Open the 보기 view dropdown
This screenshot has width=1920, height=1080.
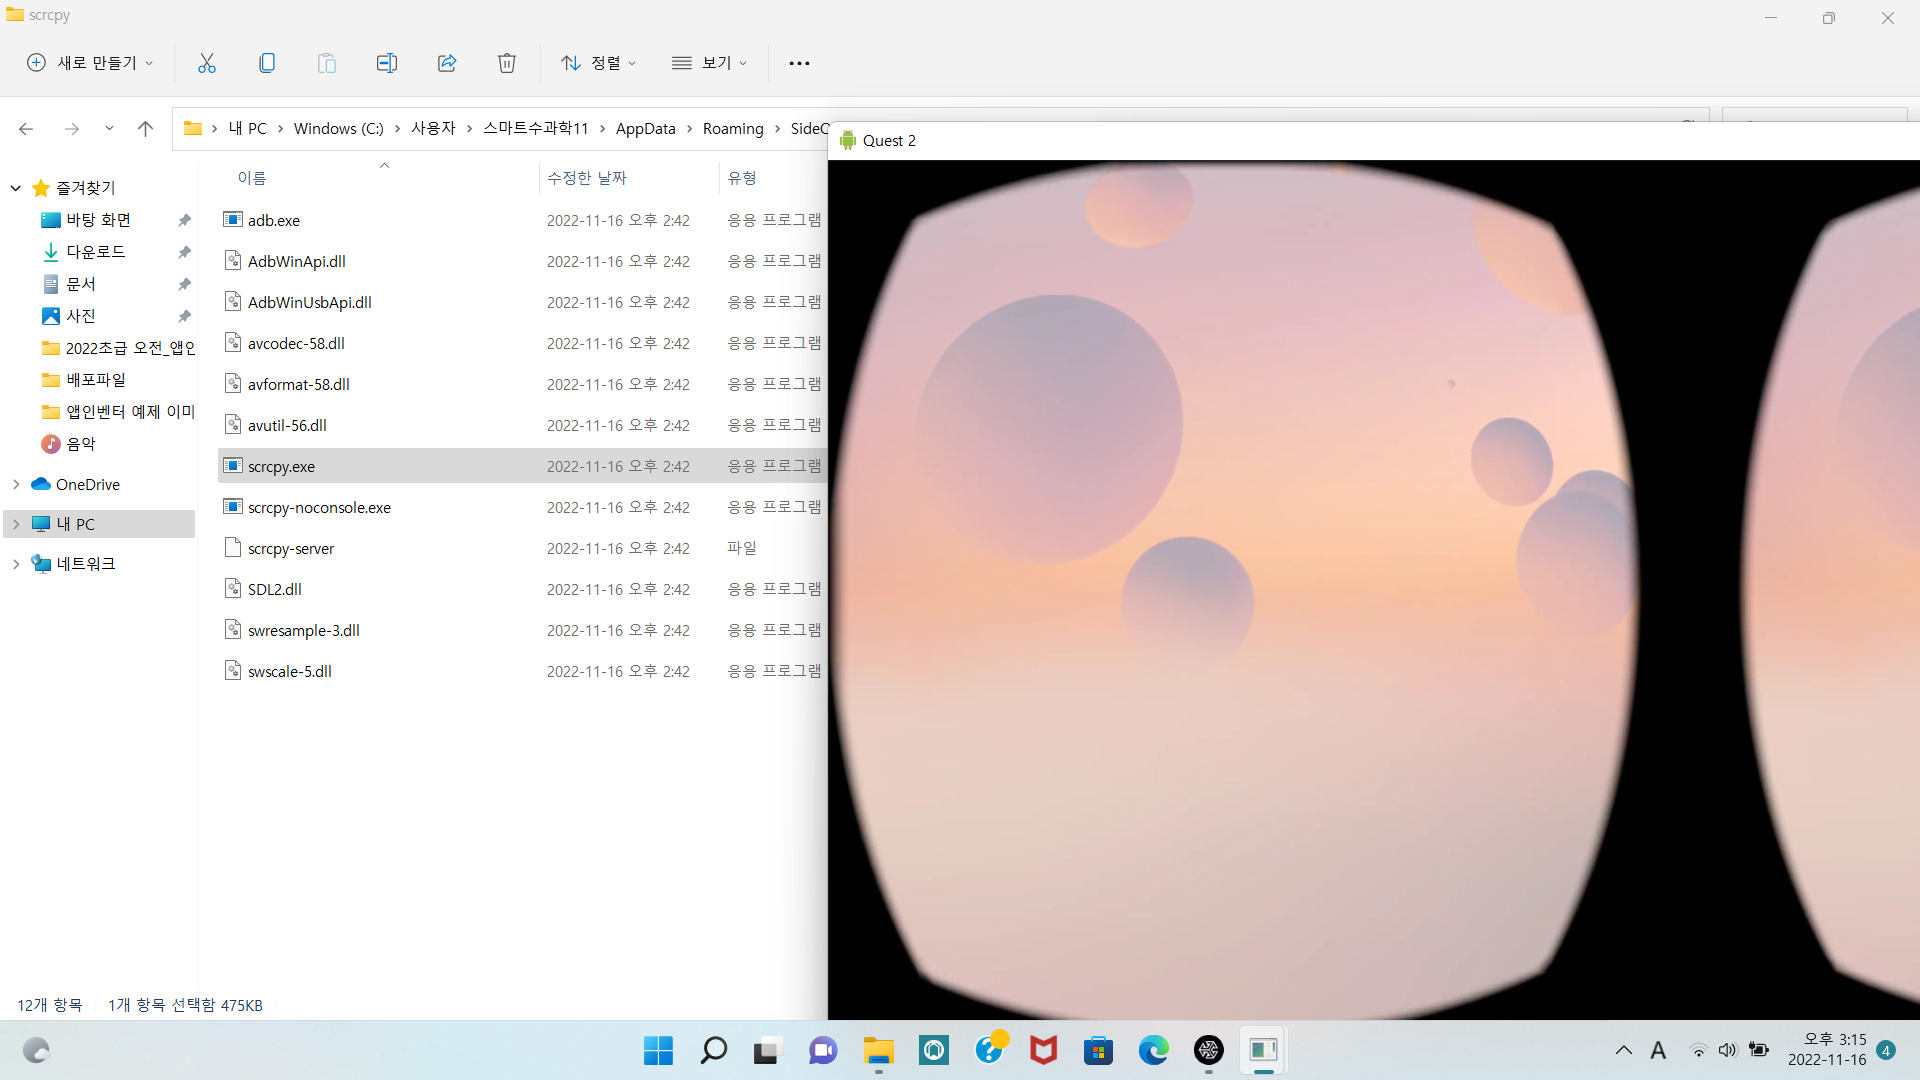pos(709,63)
